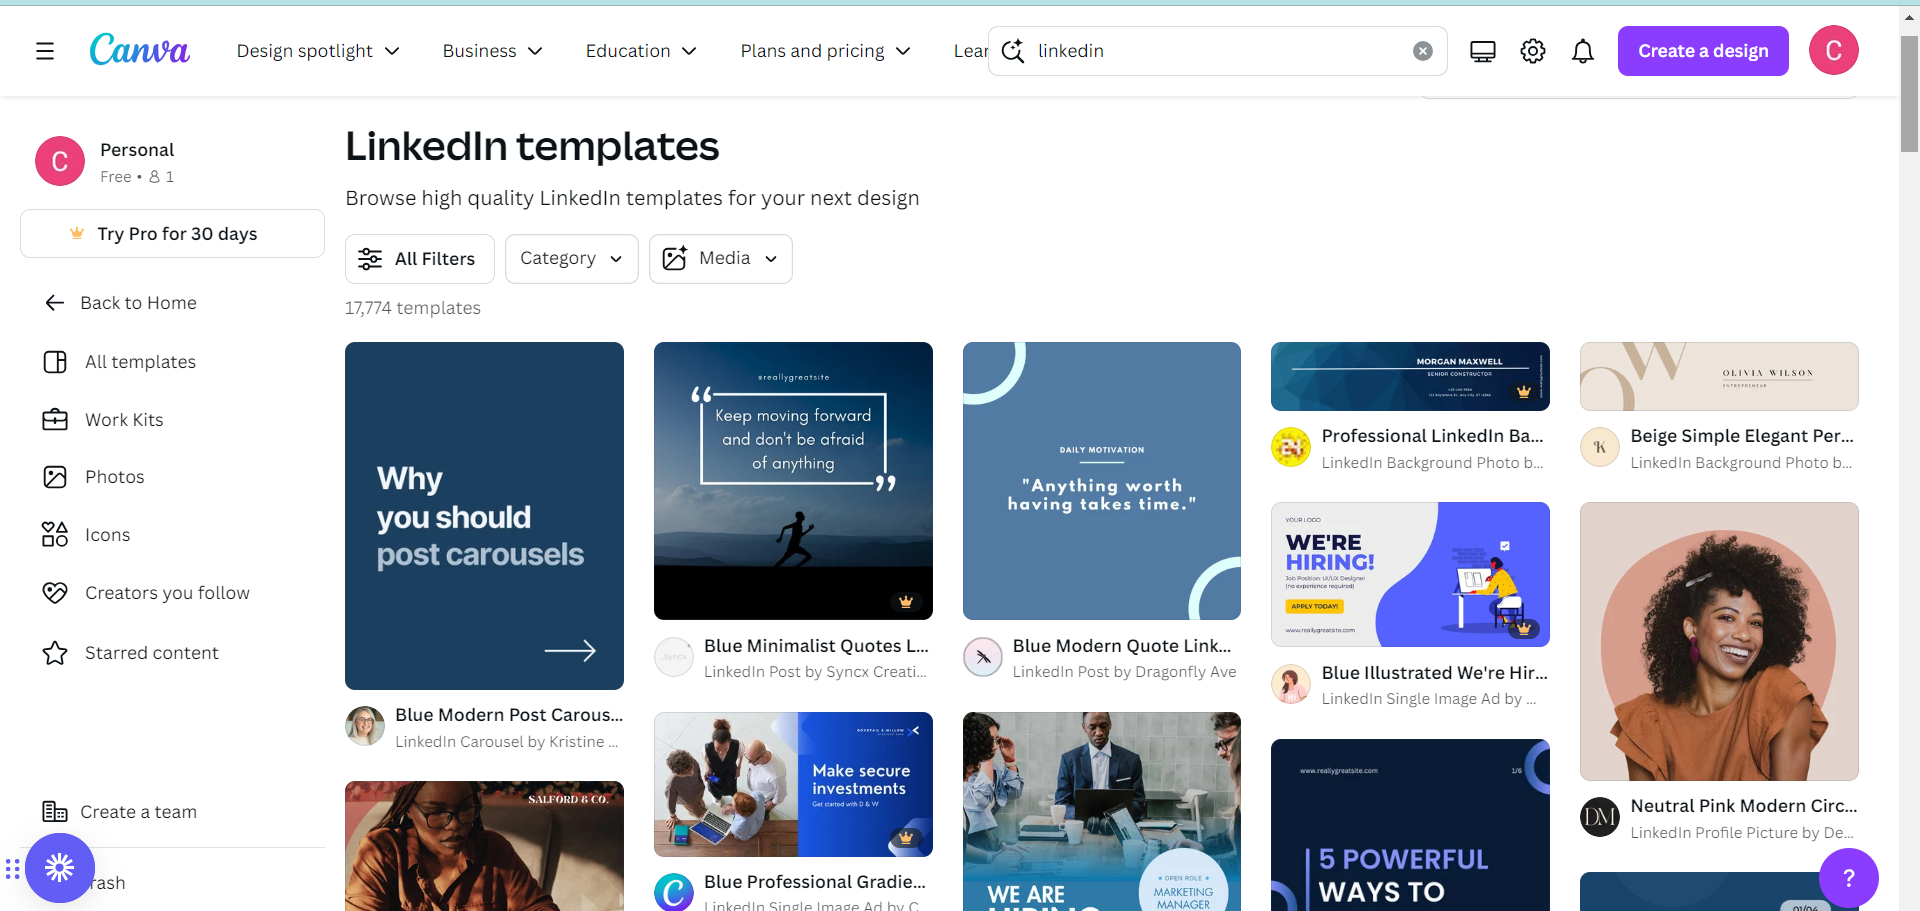This screenshot has height=911, width=1920.
Task: Navigate Back to Home
Action: point(138,302)
